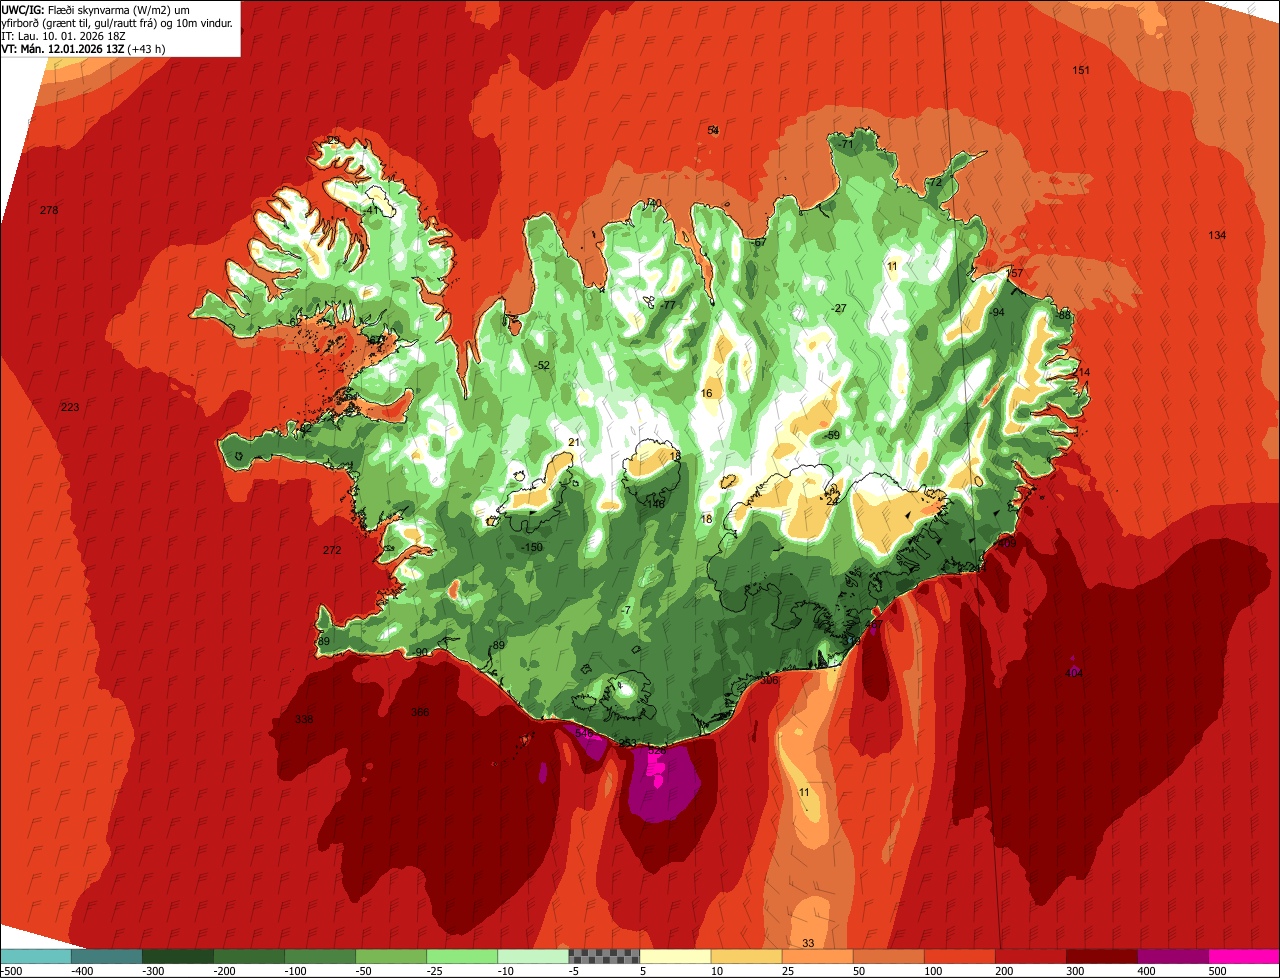Click the 'VT: Mán. 12.01.2026 13Z (+43 h)' line
This screenshot has height=978, width=1280.
click(x=84, y=48)
